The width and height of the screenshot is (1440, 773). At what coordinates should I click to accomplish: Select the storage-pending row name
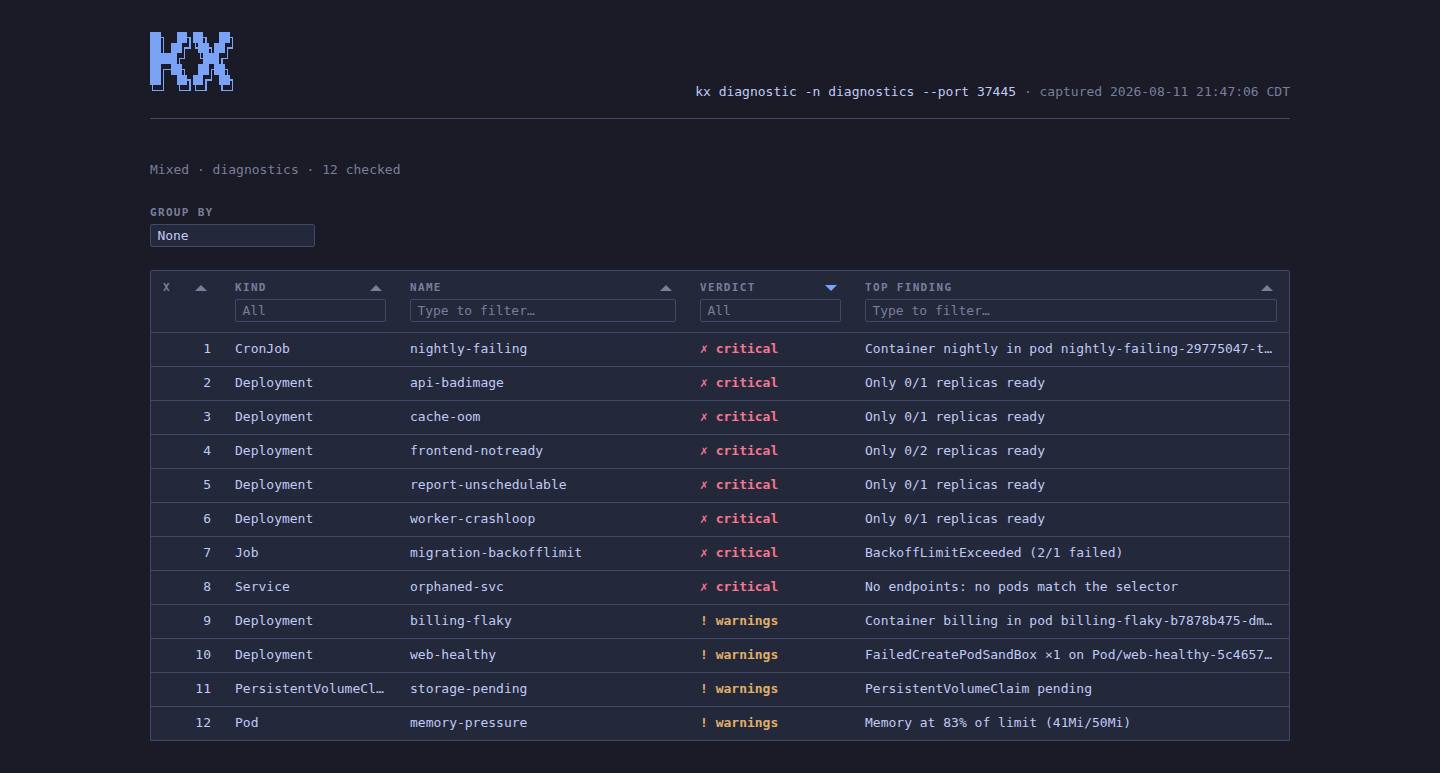click(x=468, y=689)
